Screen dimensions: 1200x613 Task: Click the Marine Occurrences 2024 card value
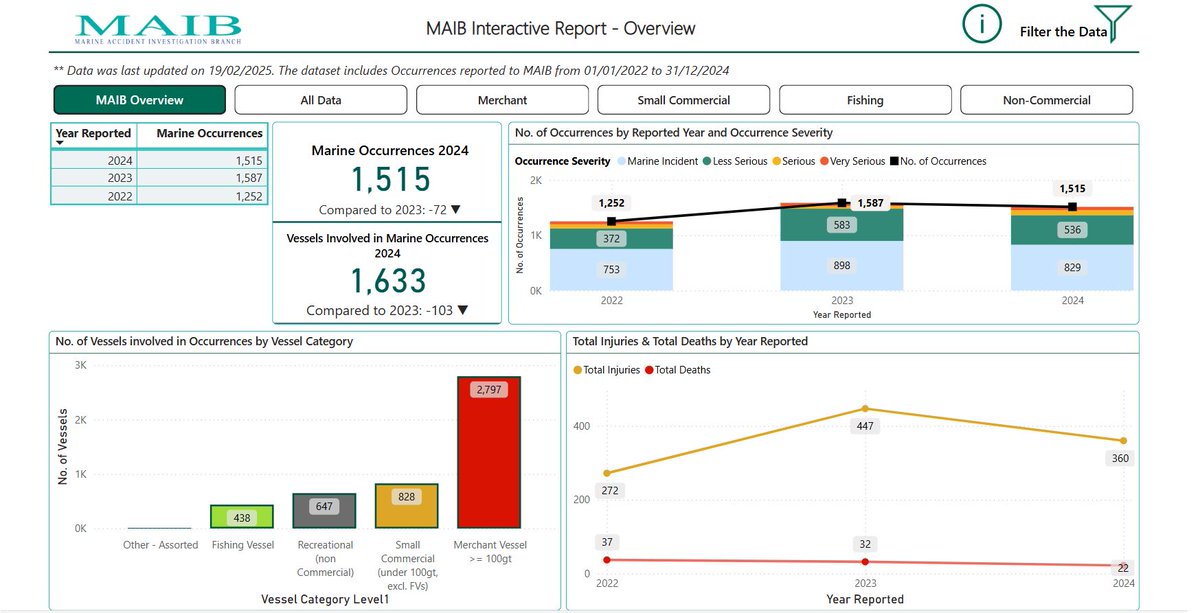coord(390,180)
